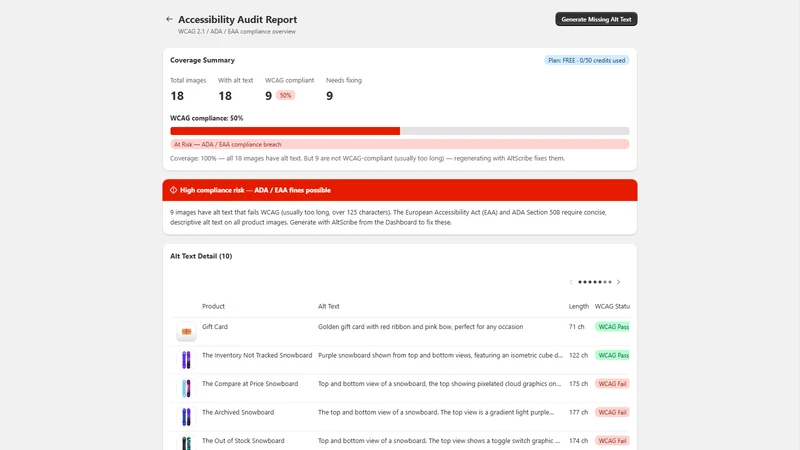This screenshot has width=800, height=450.
Task: Click the pagination dots indicator
Action: click(x=594, y=282)
